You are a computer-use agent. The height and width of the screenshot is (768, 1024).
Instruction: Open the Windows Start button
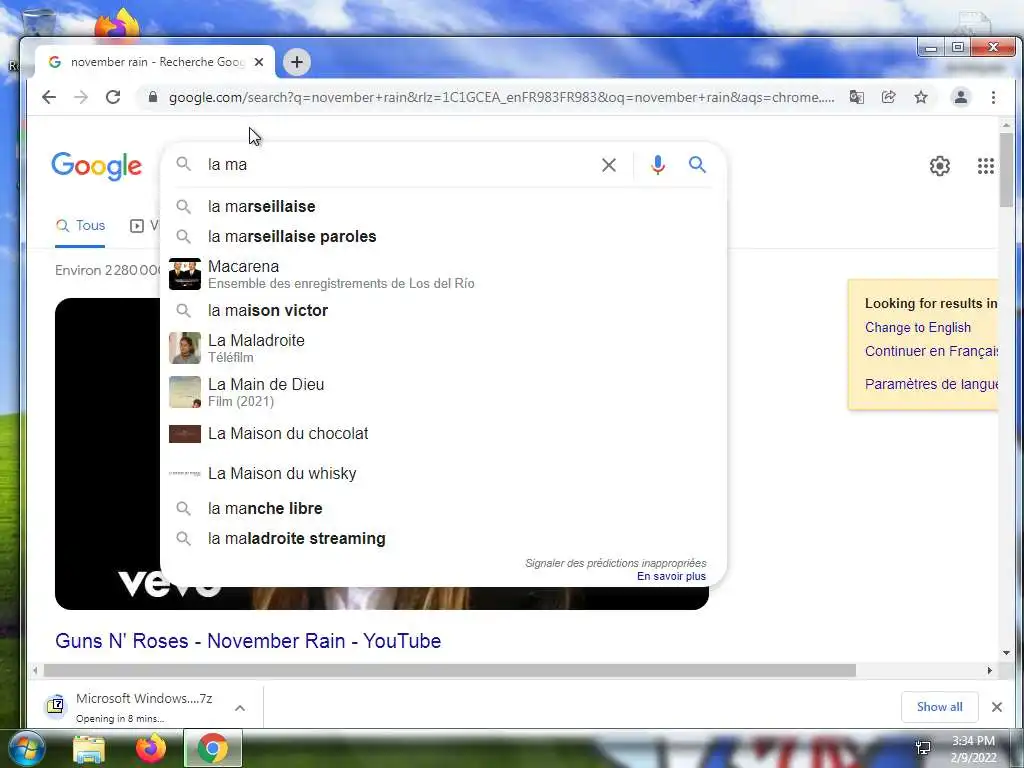27,748
